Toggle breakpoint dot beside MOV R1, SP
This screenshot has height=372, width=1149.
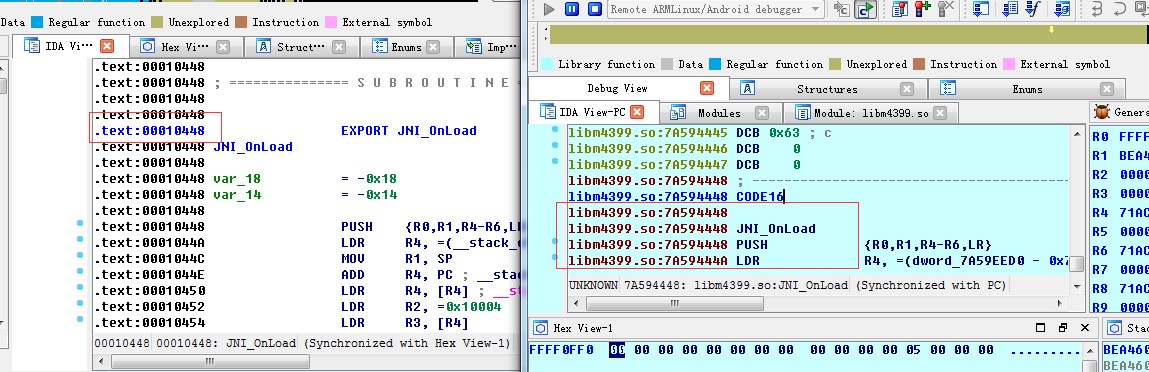pyautogui.click(x=80, y=256)
